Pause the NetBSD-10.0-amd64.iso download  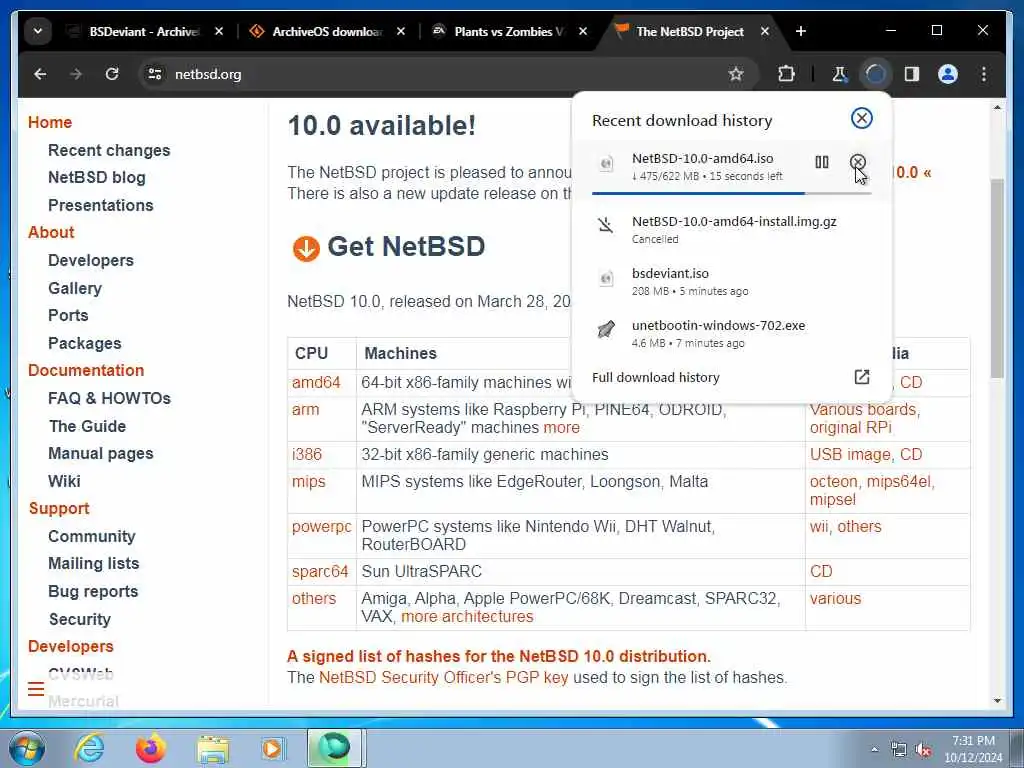click(822, 162)
